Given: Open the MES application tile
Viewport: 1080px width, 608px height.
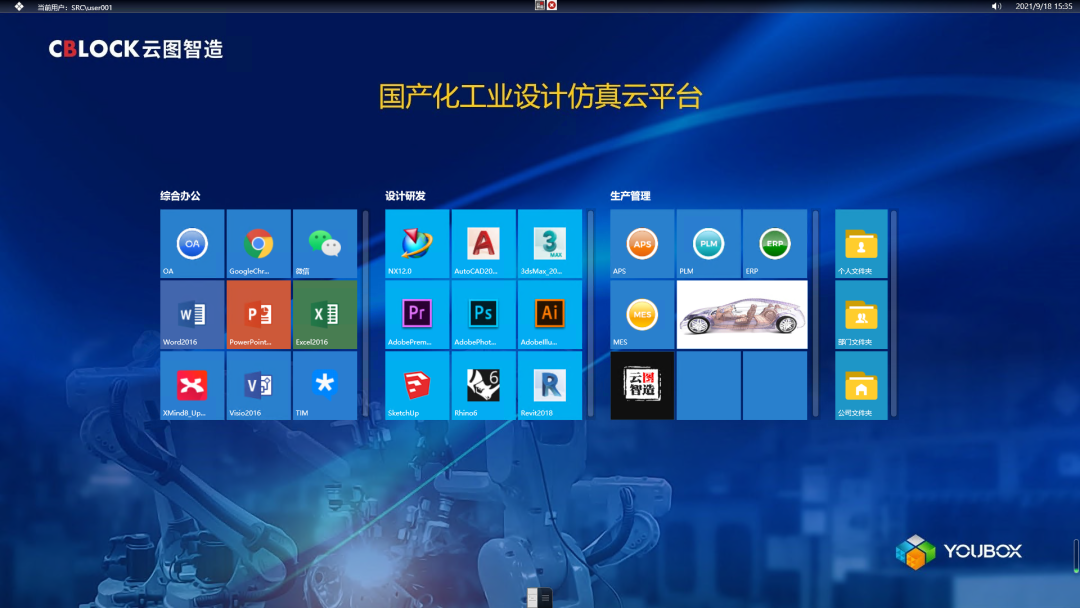Looking at the screenshot, I should [642, 315].
